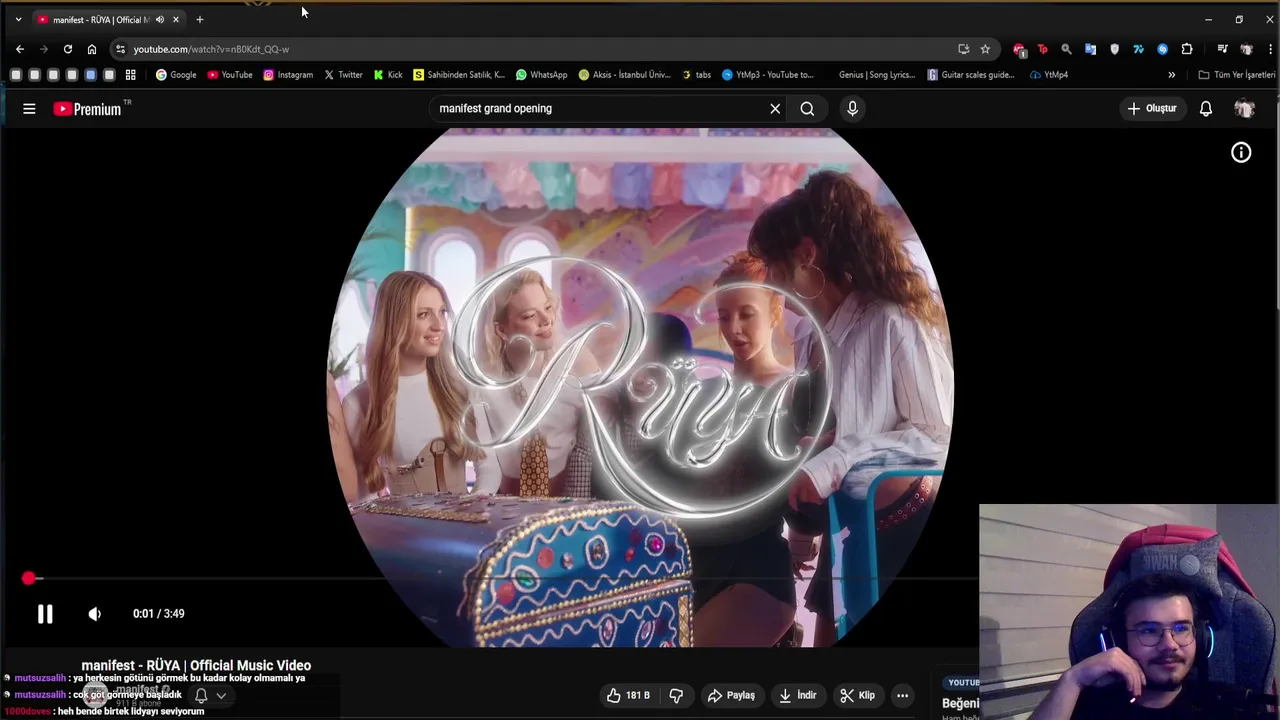The image size is (1280, 720).
Task: View site information icon in address bar
Action: click(x=120, y=49)
